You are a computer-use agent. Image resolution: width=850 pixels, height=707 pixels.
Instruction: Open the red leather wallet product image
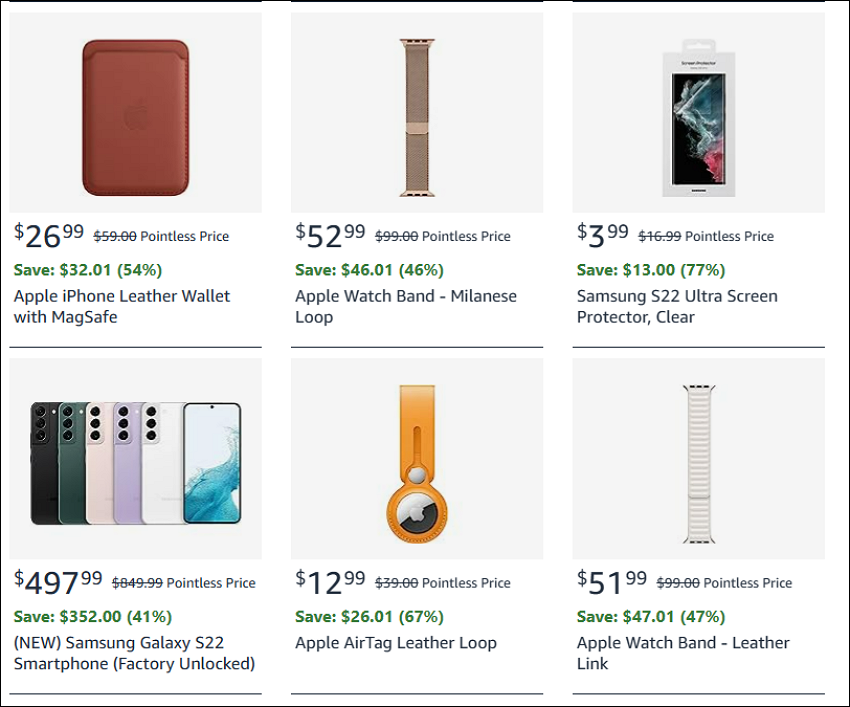click(x=136, y=112)
